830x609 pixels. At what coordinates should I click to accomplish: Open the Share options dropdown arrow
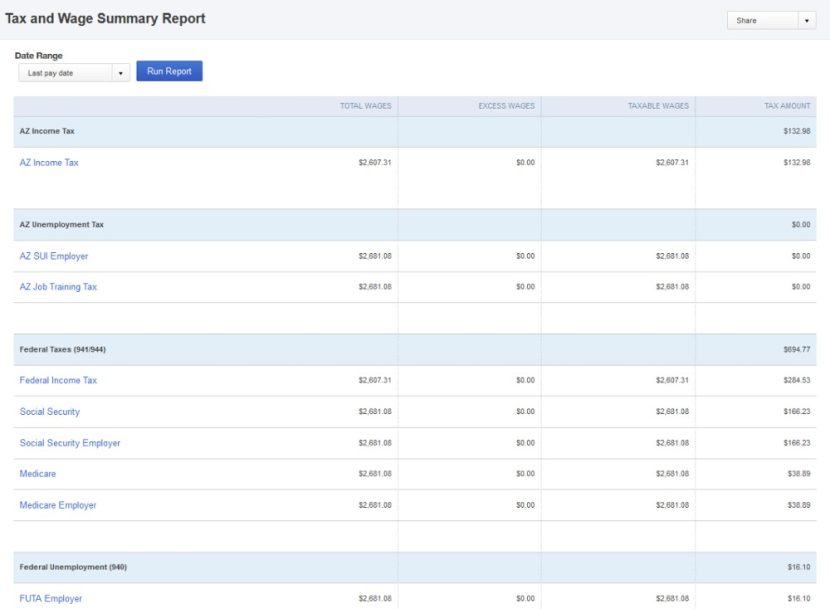click(808, 19)
